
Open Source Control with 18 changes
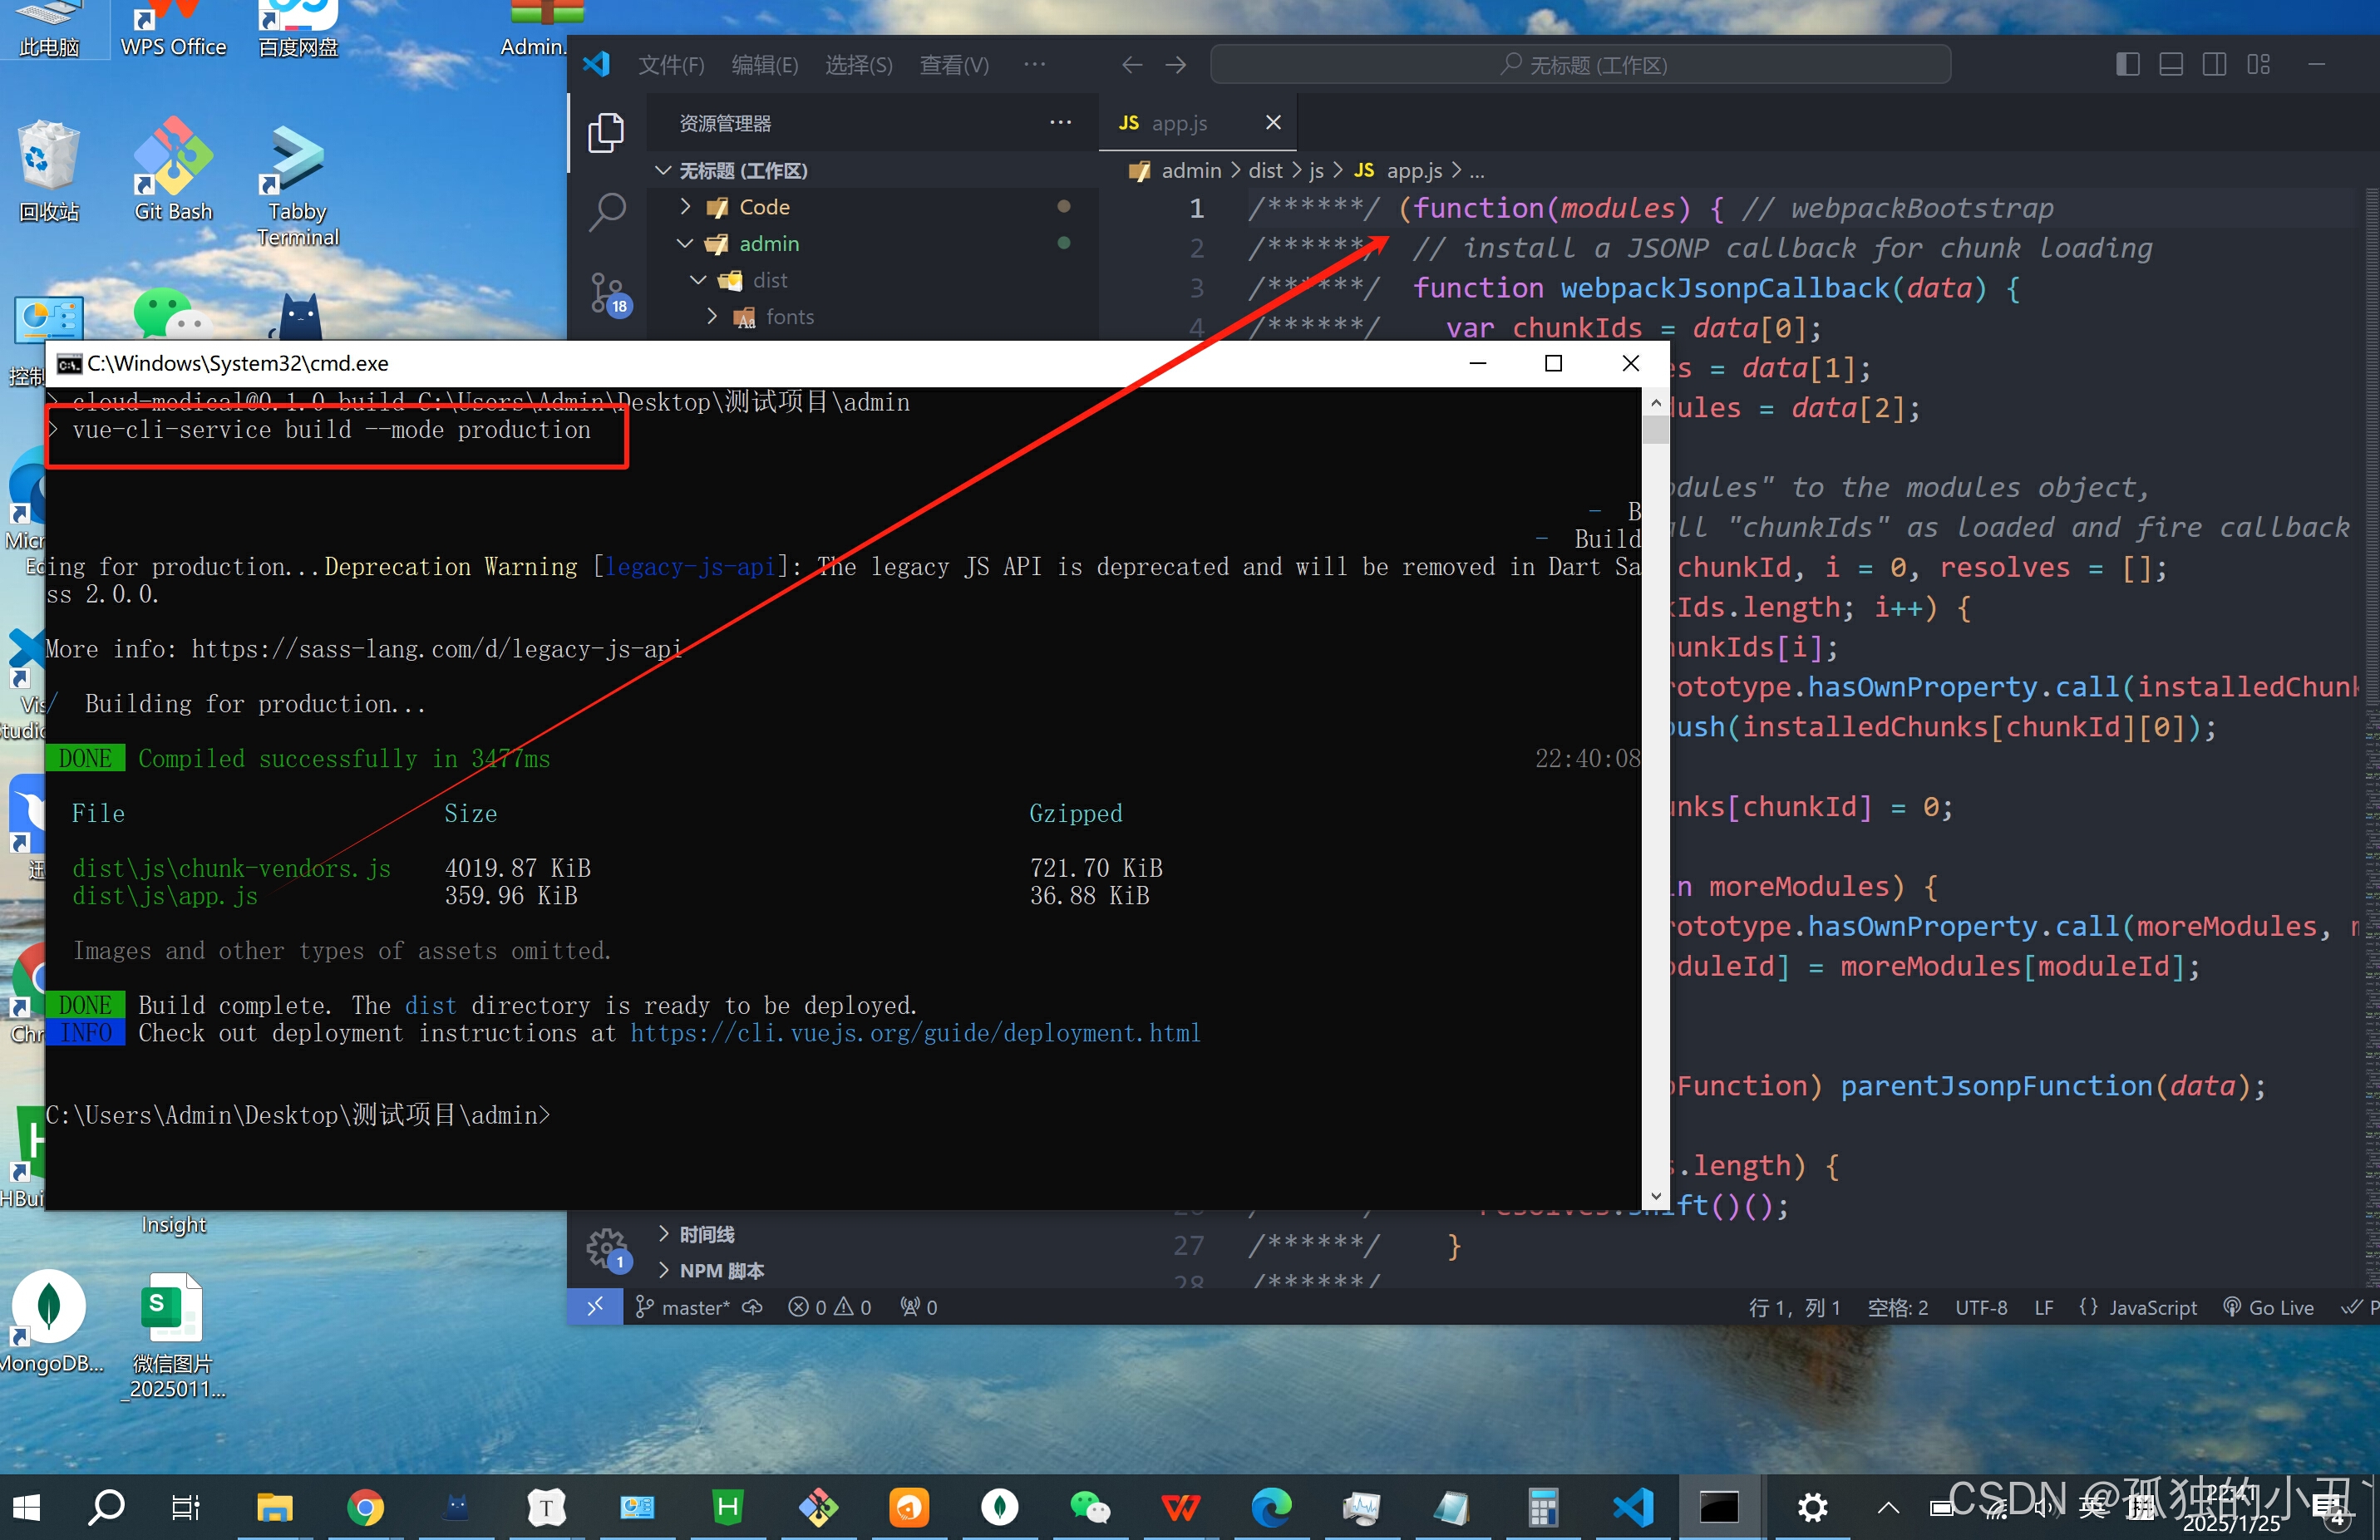[x=606, y=293]
